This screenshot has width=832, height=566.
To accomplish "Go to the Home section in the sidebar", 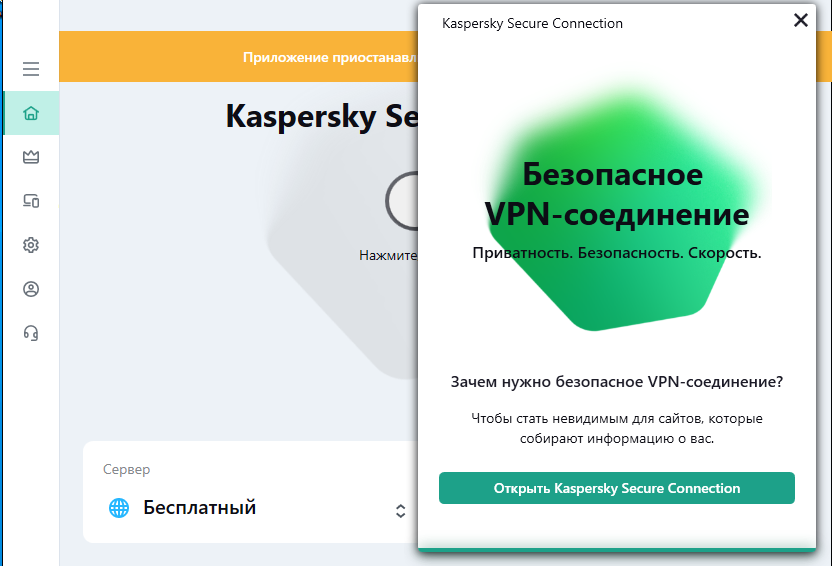I will click(31, 113).
